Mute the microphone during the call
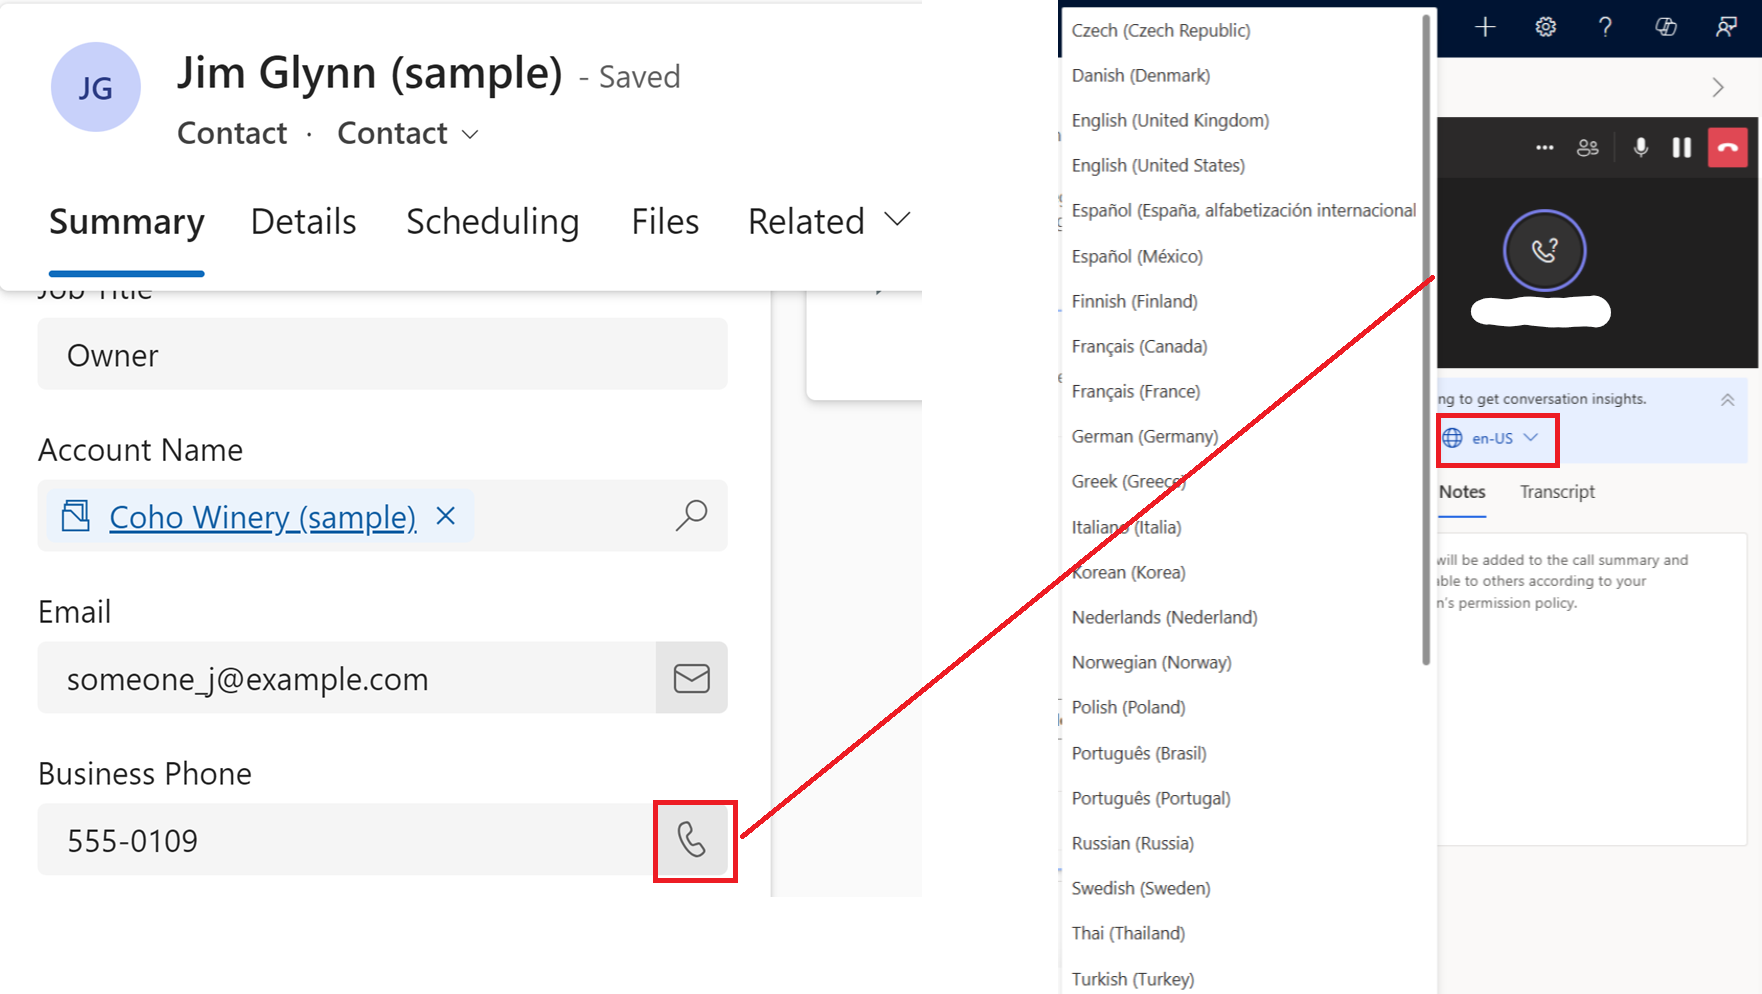 1640,147
